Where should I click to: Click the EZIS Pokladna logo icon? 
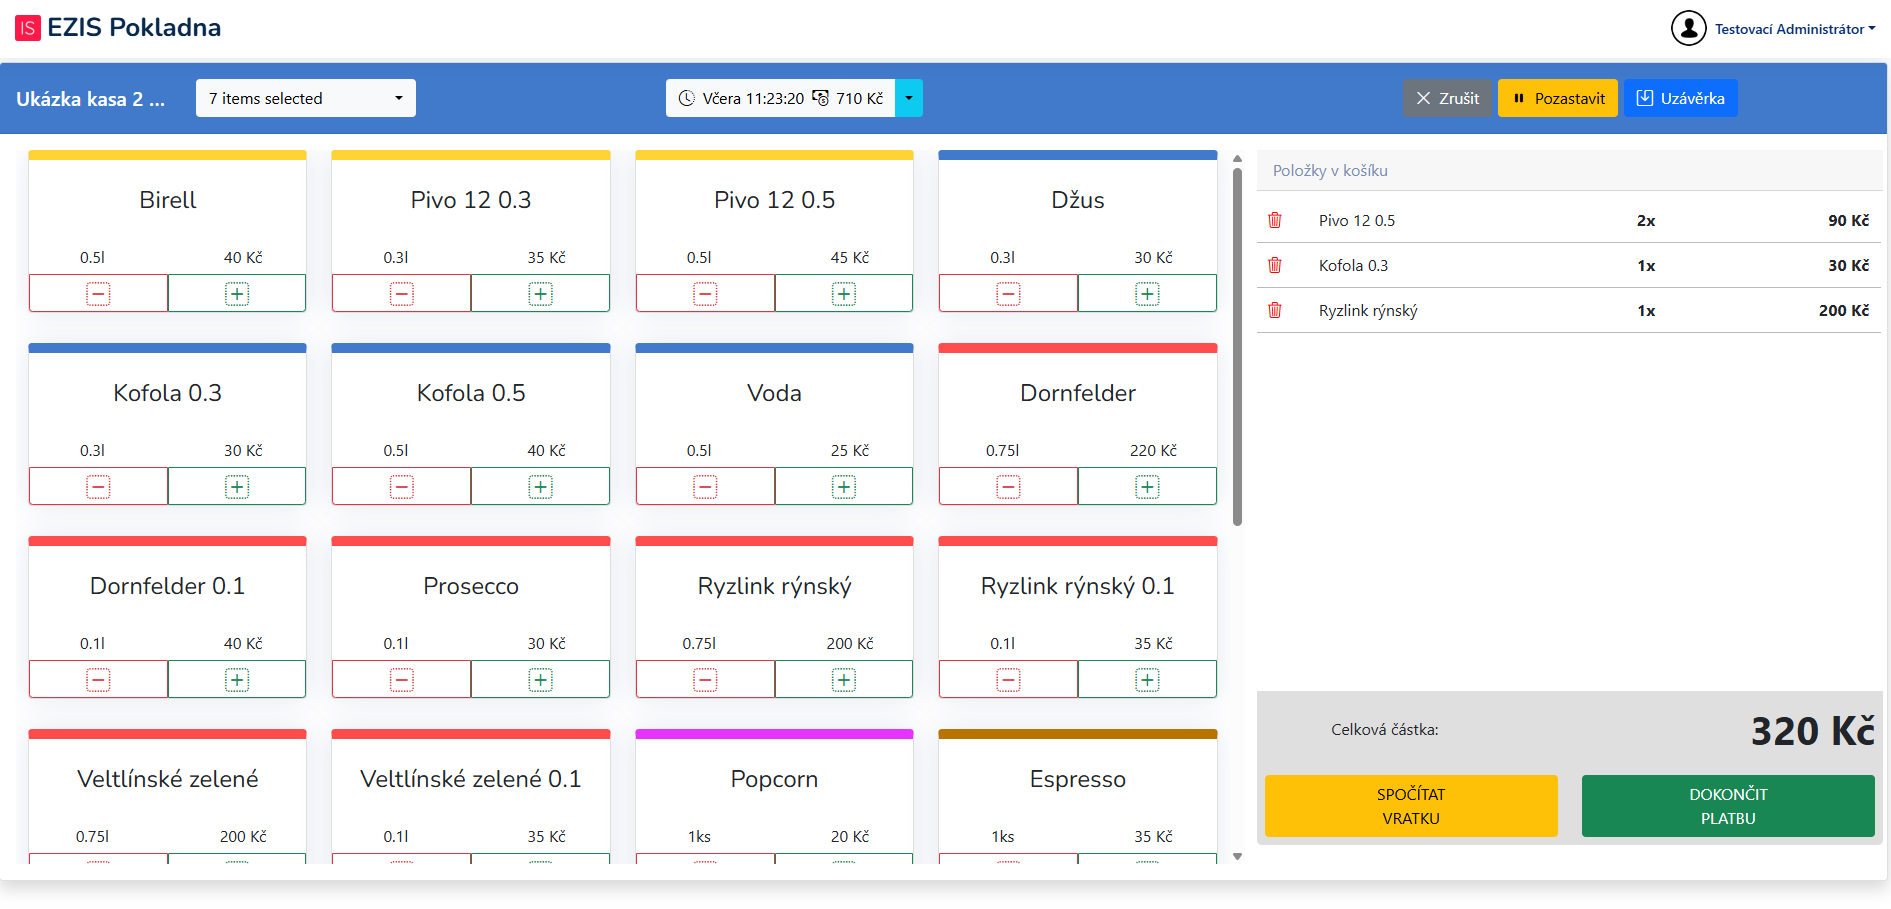[28, 28]
